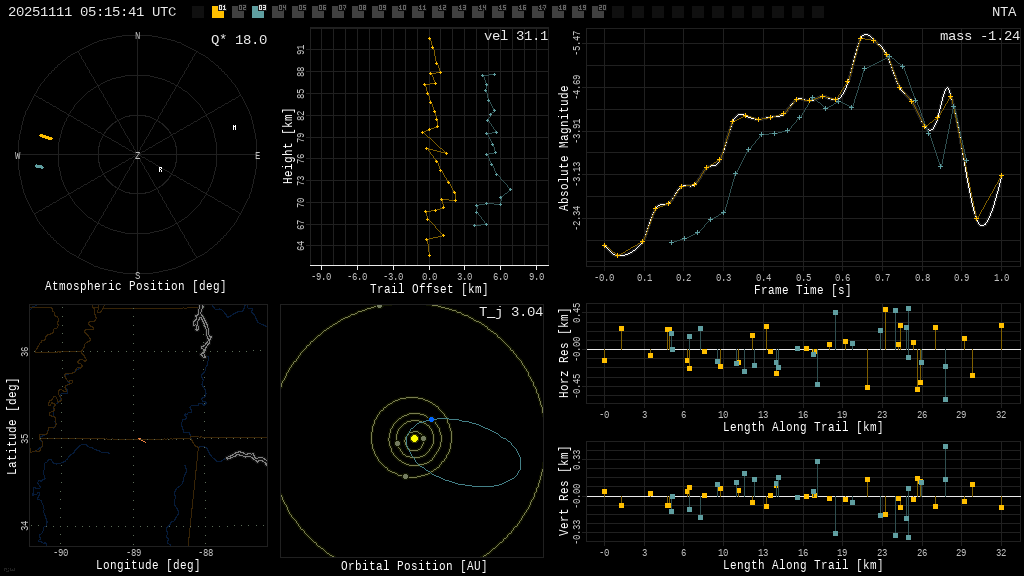Image resolution: width=1024 pixels, height=576 pixels.
Task: Click the Z zenith marker in the polar plot
Action: [138, 156]
